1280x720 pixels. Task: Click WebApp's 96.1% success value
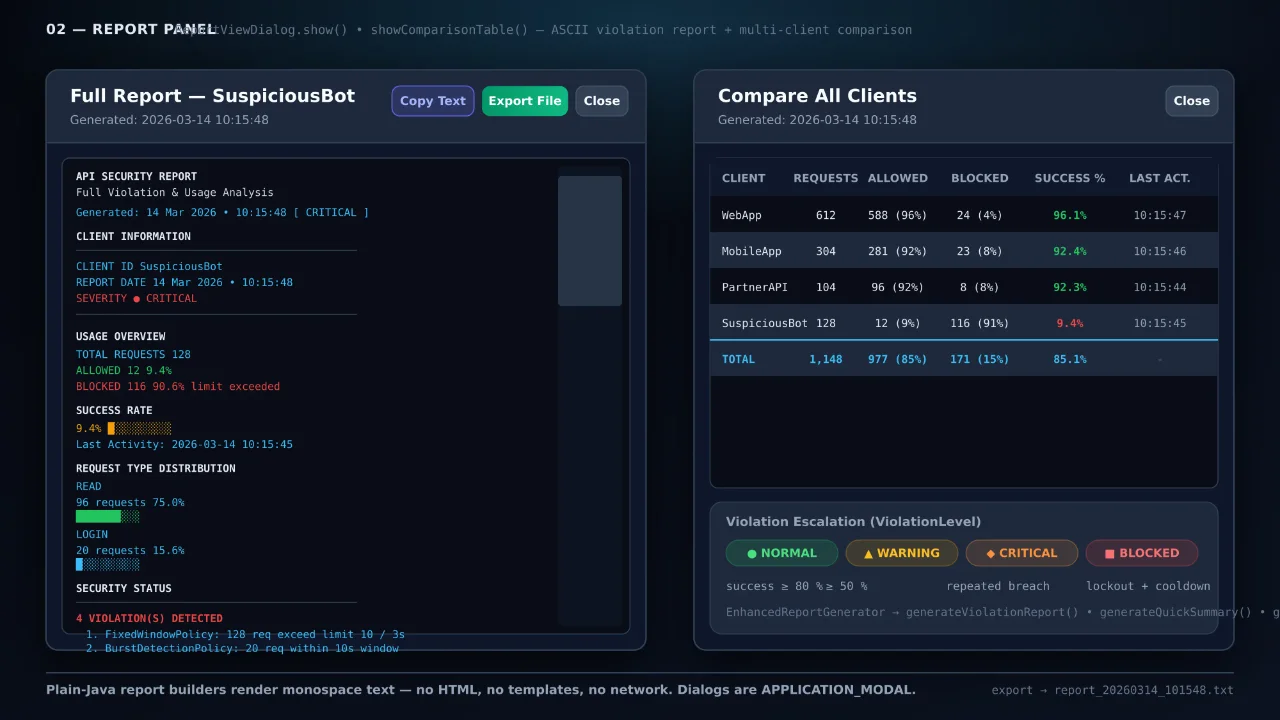click(x=1070, y=215)
